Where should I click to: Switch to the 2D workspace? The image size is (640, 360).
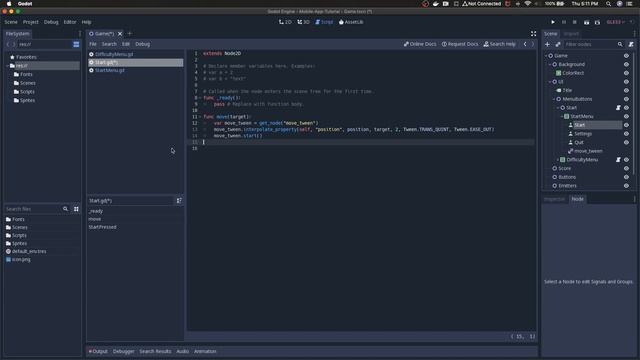coord(285,22)
